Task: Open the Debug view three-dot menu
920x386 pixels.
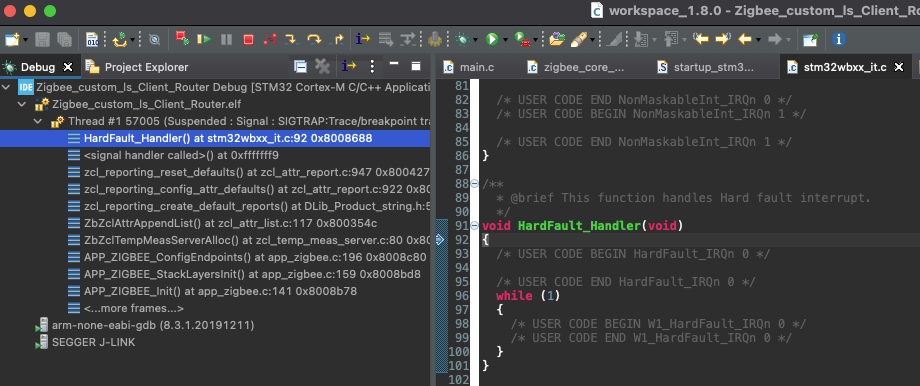Action: point(371,66)
